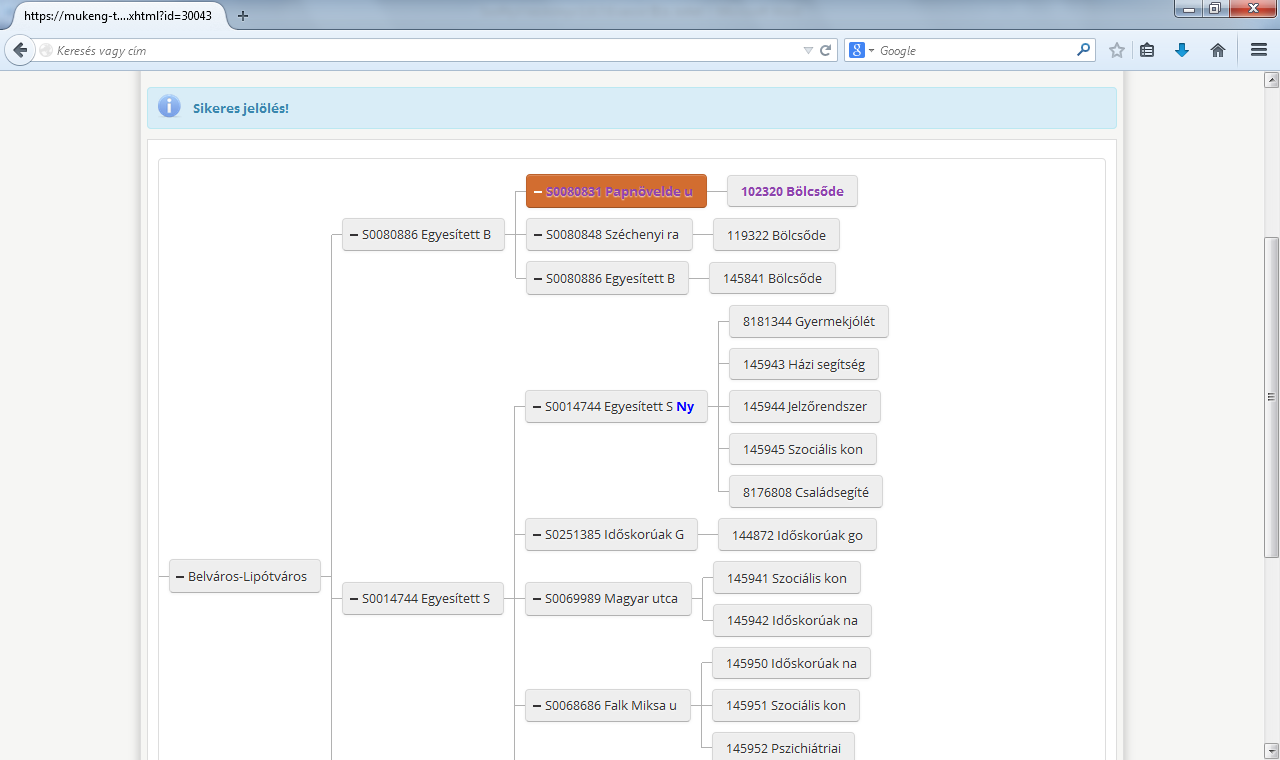Click the Sikeres jelölés! message text
This screenshot has height=760, width=1280.
[241, 108]
